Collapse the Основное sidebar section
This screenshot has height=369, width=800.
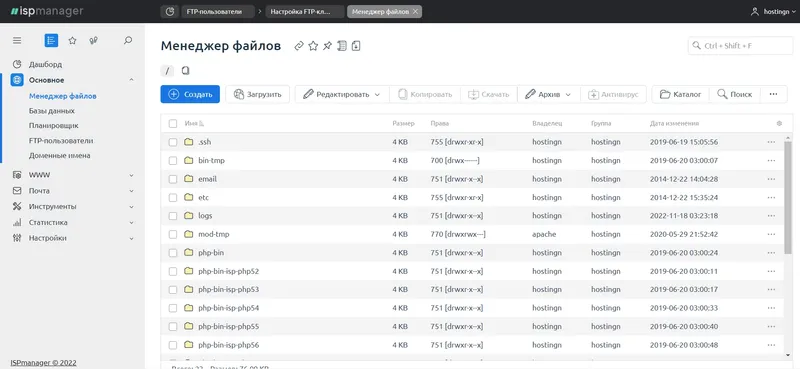point(131,80)
